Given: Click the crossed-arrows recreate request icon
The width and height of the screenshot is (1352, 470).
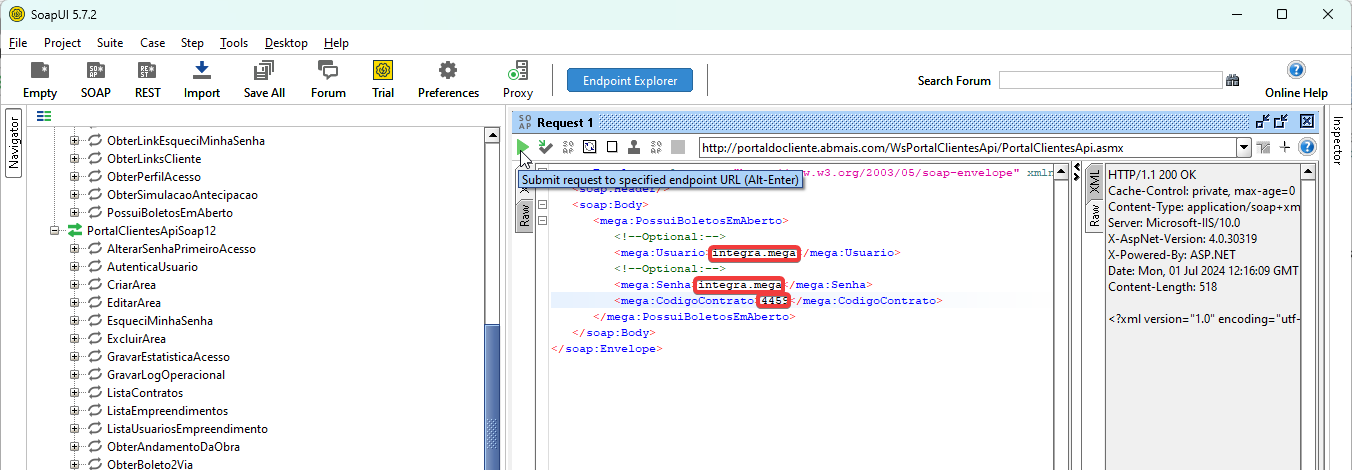Looking at the screenshot, I should click(x=589, y=147).
